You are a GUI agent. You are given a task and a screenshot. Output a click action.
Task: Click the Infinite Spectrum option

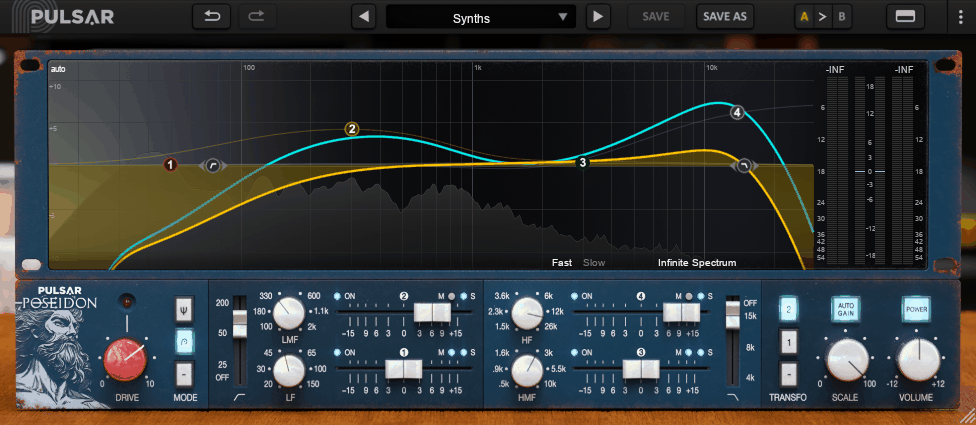[697, 263]
